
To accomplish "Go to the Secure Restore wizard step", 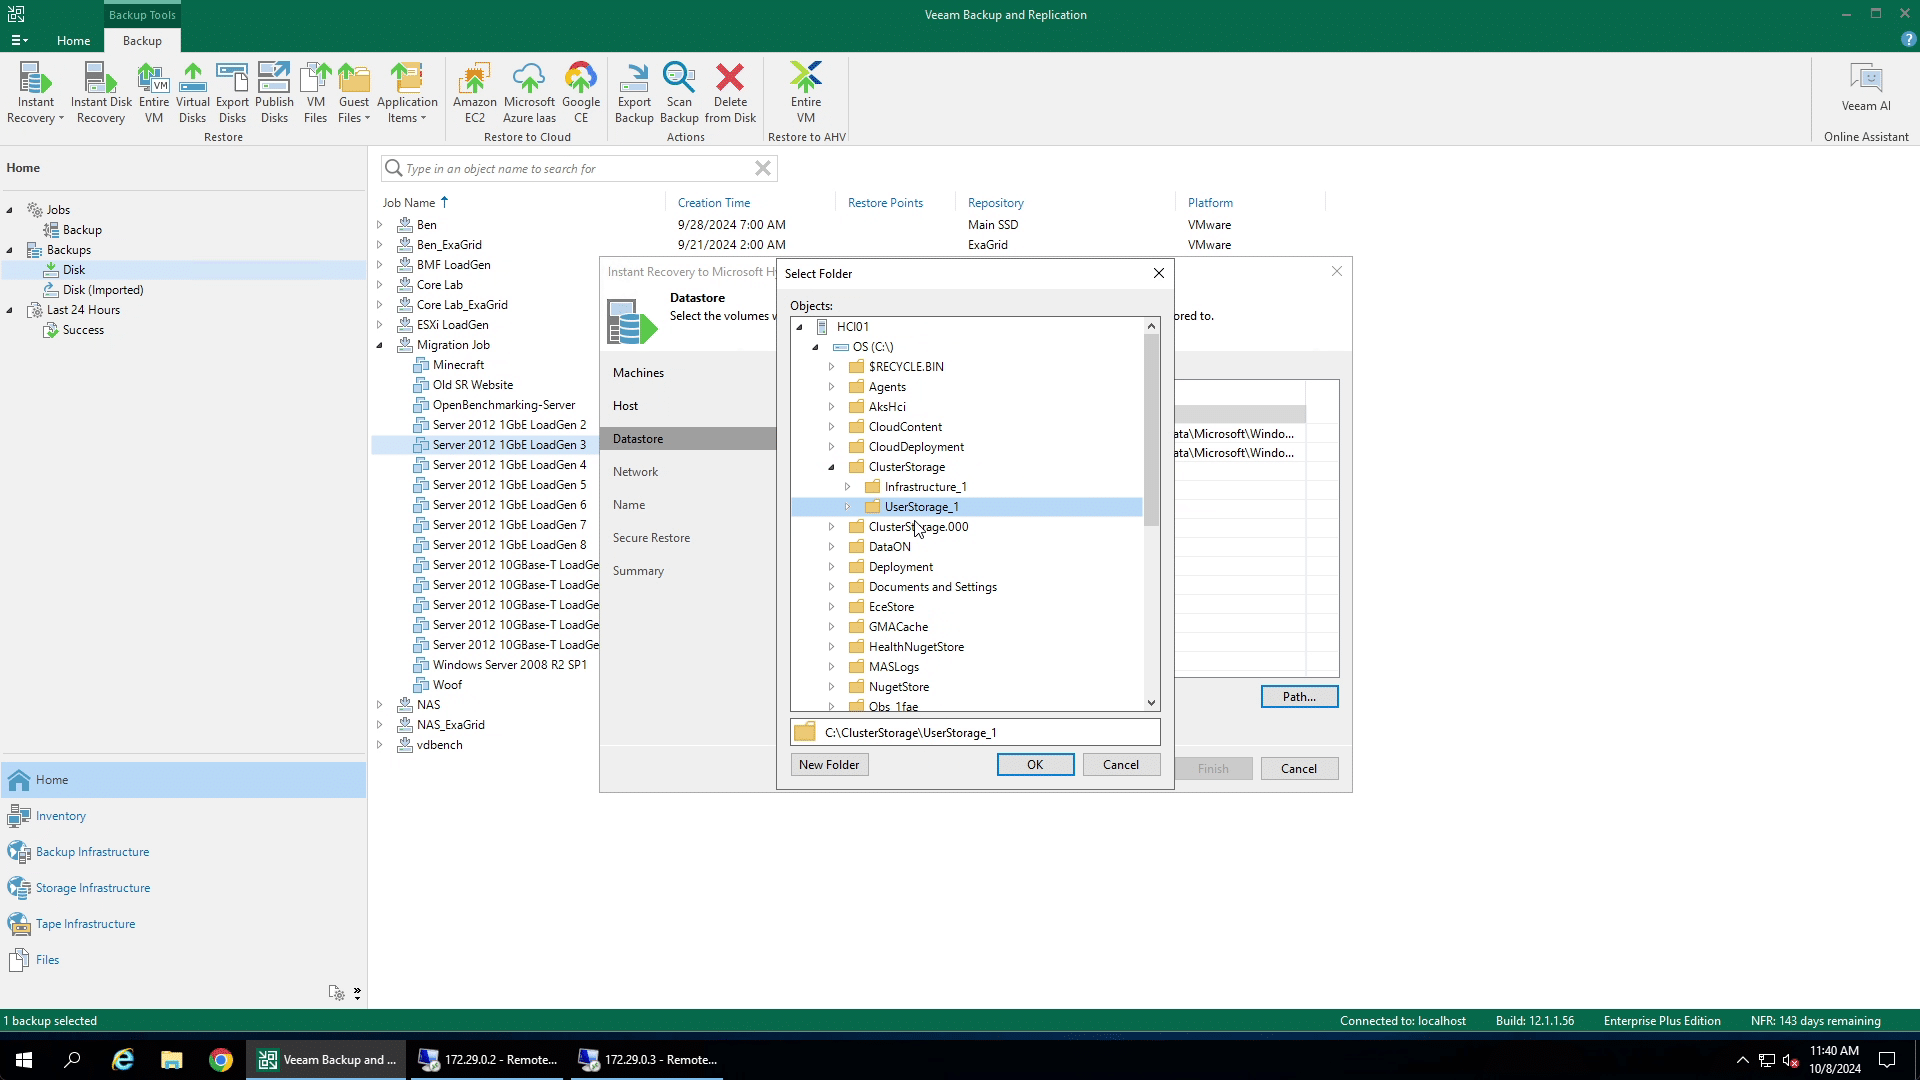I will point(651,538).
